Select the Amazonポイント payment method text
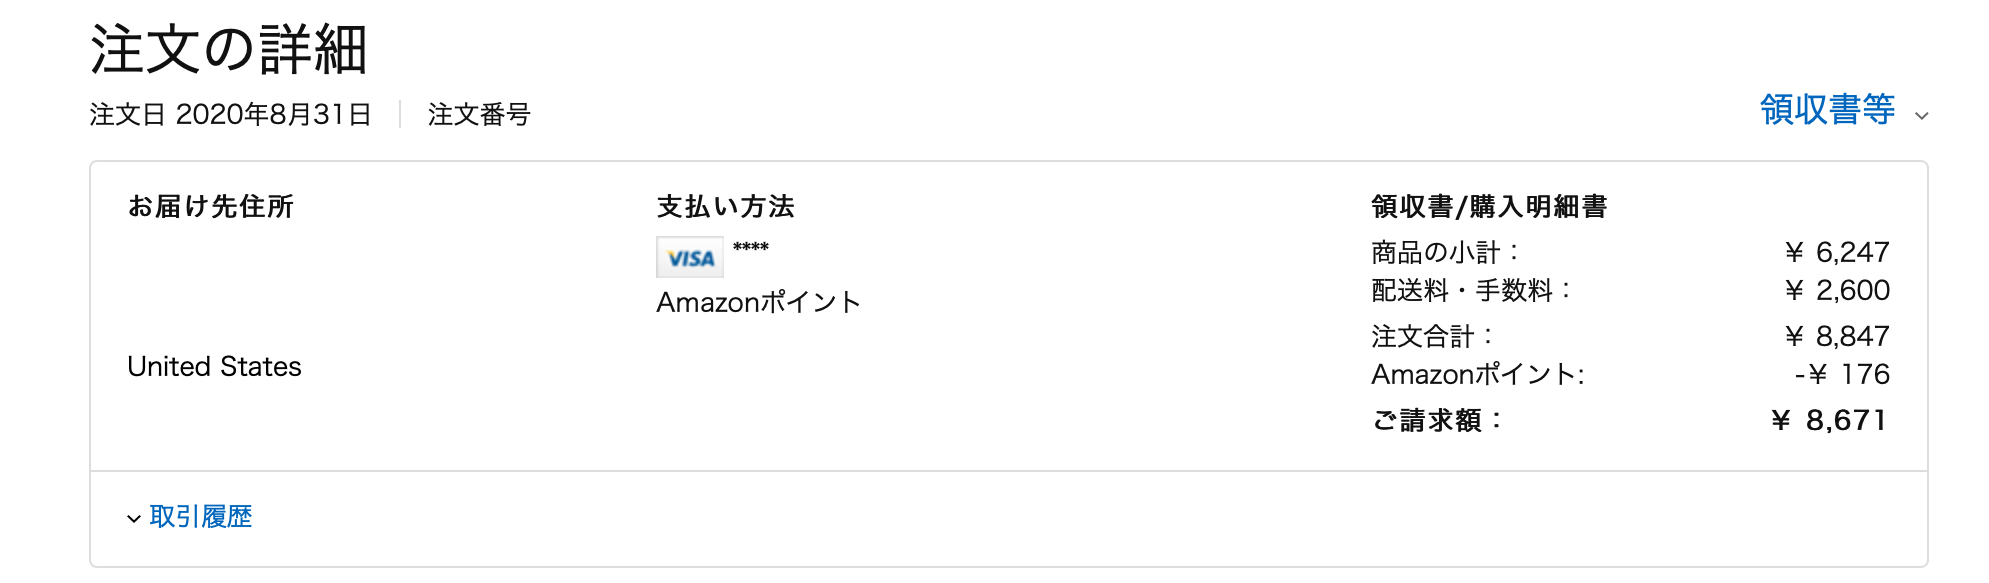The height and width of the screenshot is (583, 1989). [758, 302]
